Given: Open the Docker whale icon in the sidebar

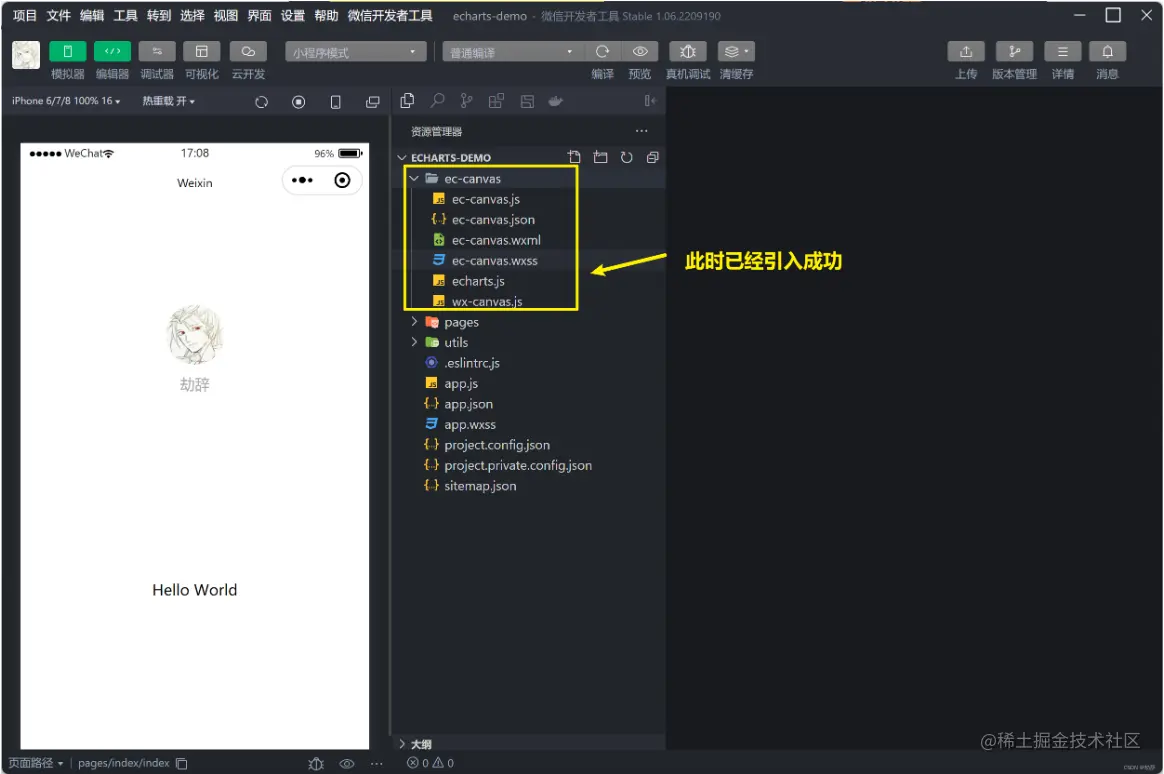Looking at the screenshot, I should pos(555,101).
